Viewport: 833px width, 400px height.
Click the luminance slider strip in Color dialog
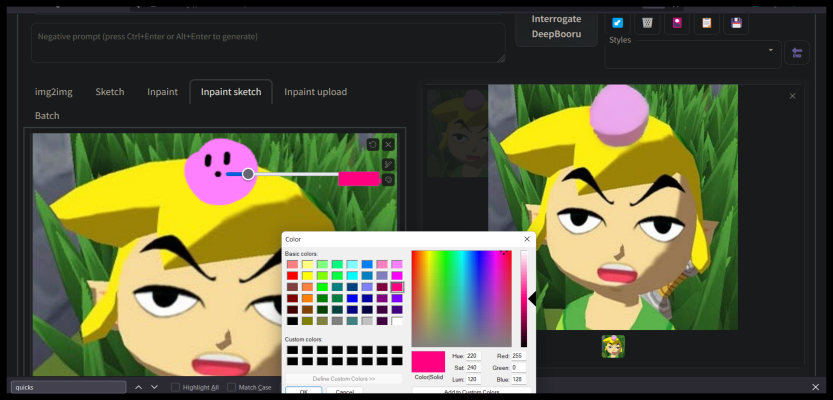tap(524, 299)
